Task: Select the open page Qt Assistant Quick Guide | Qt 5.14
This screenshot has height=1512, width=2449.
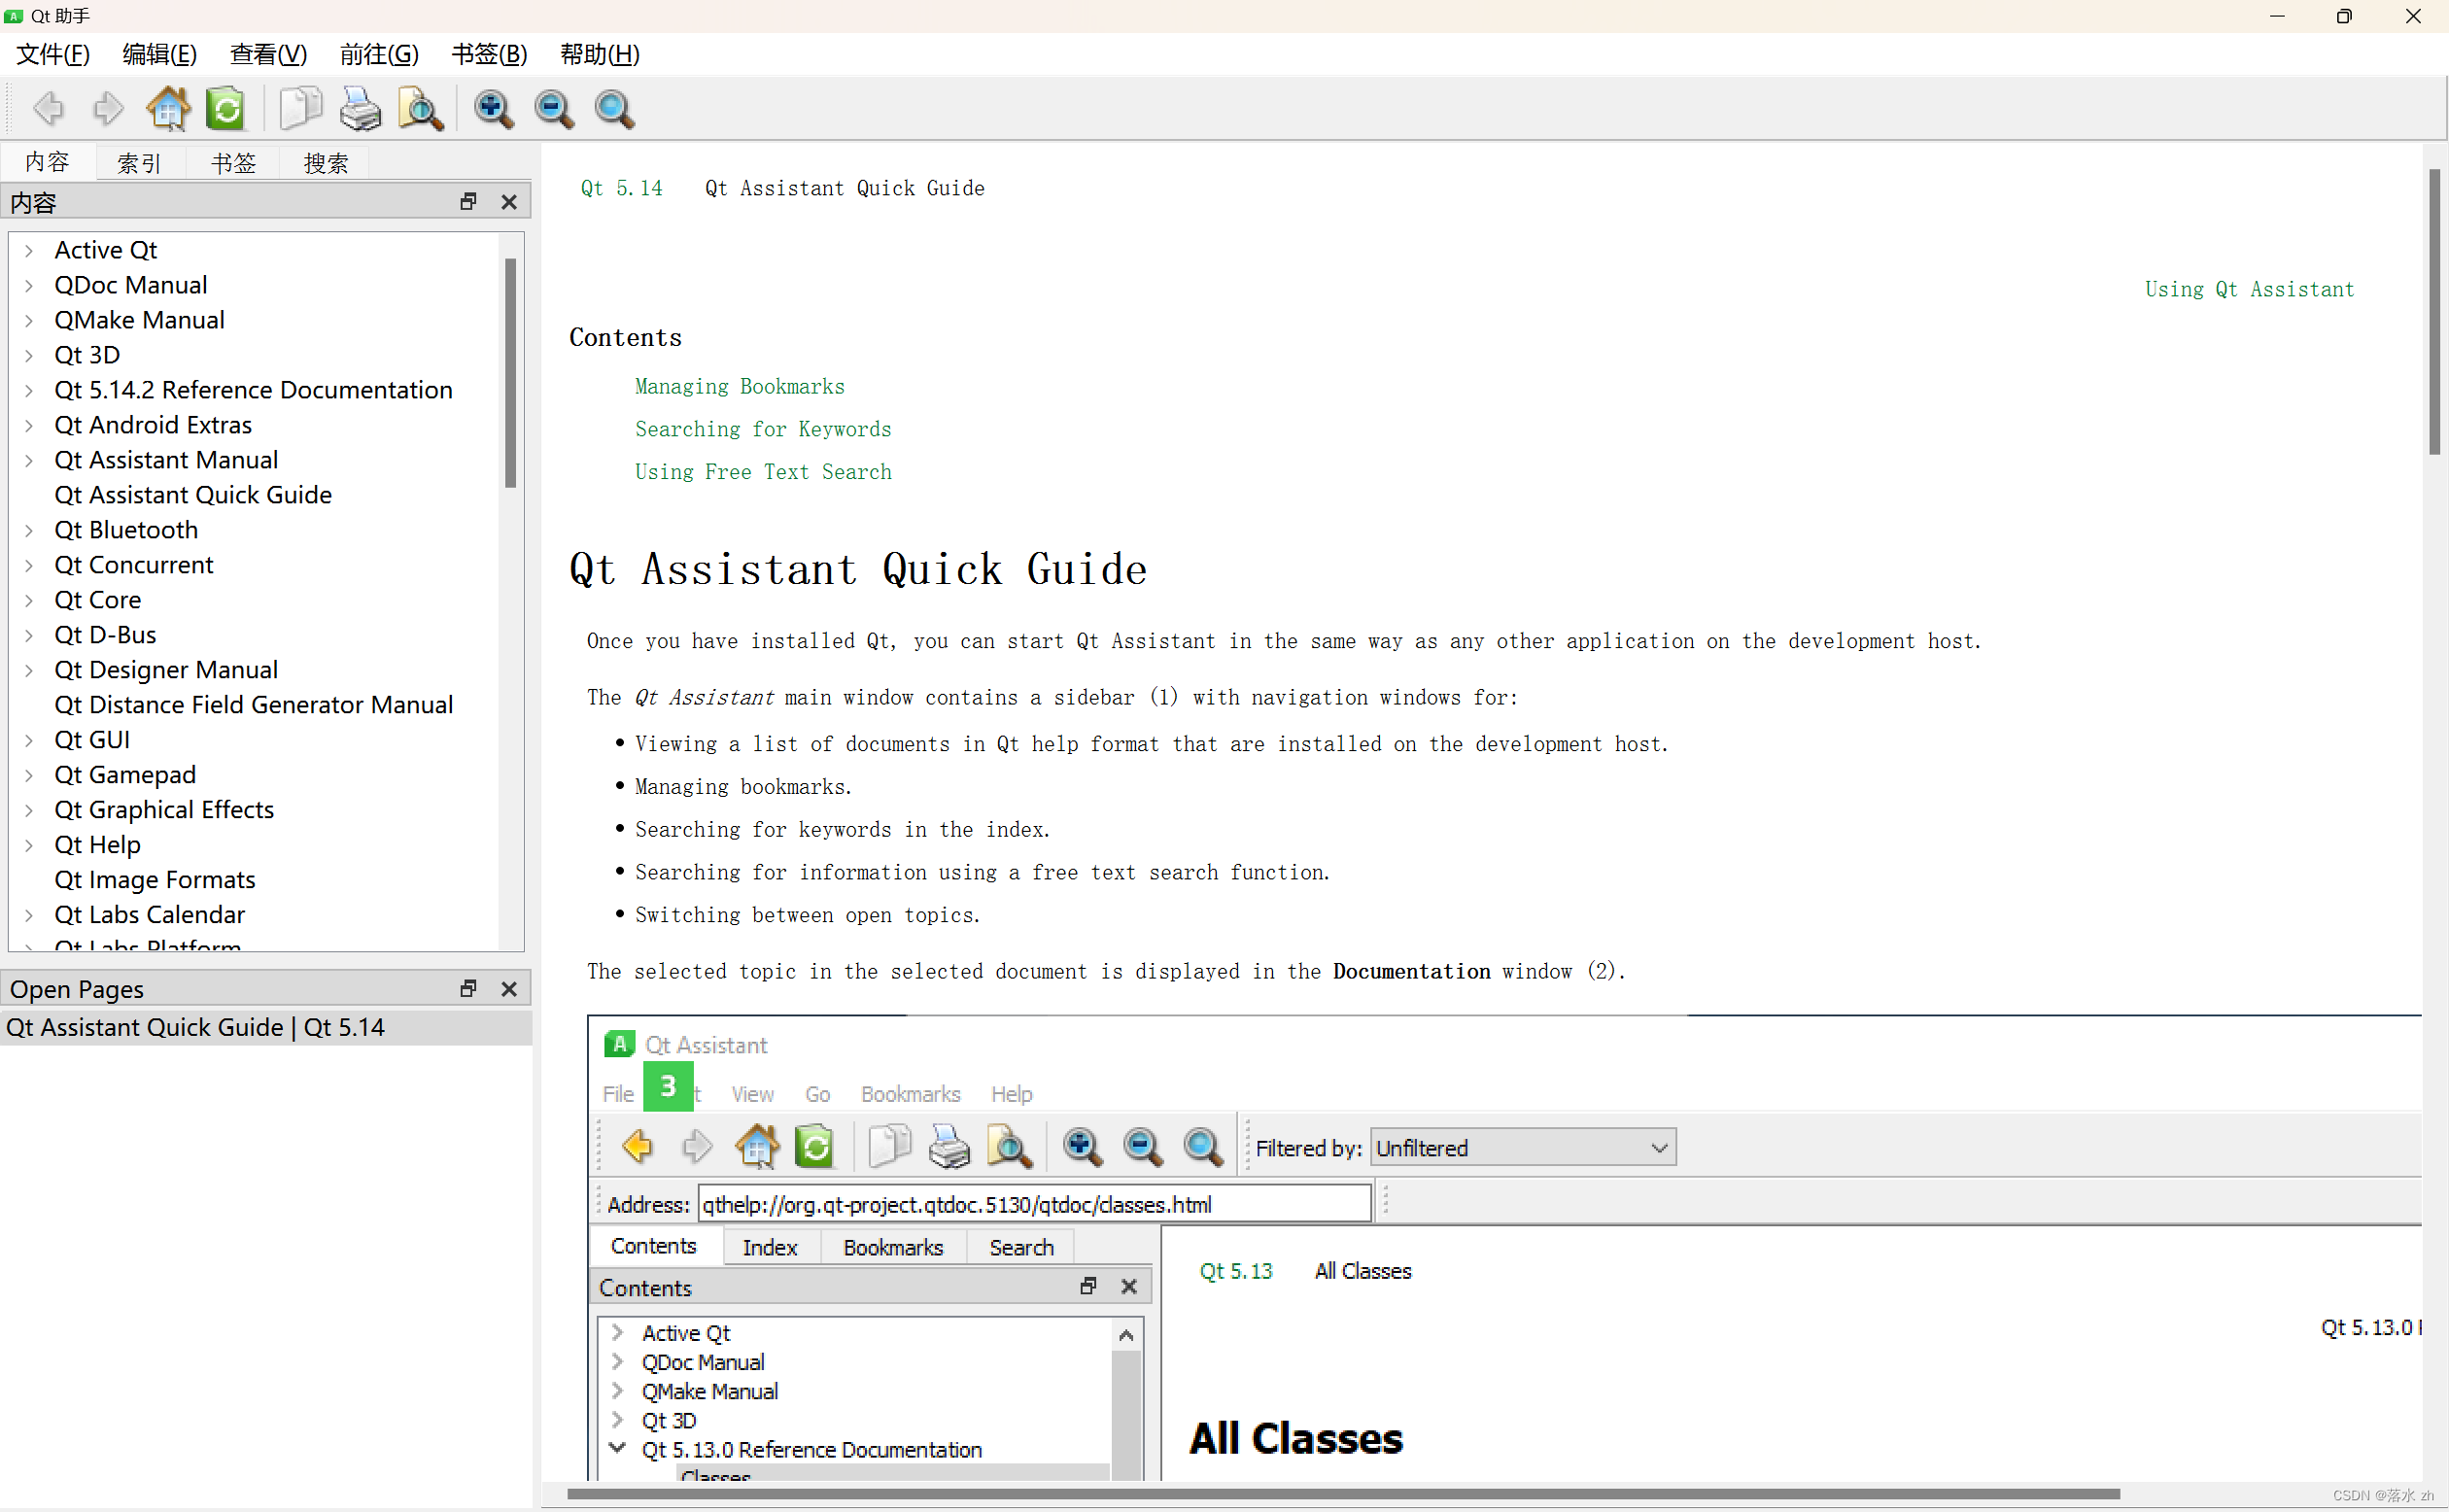Action: coord(266,1027)
